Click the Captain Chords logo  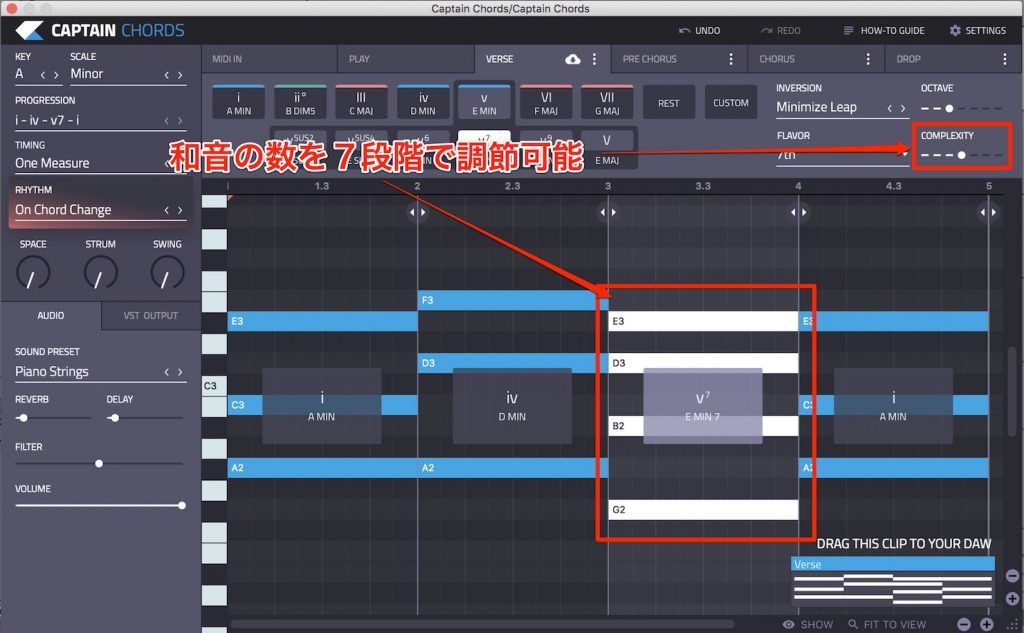point(96,29)
